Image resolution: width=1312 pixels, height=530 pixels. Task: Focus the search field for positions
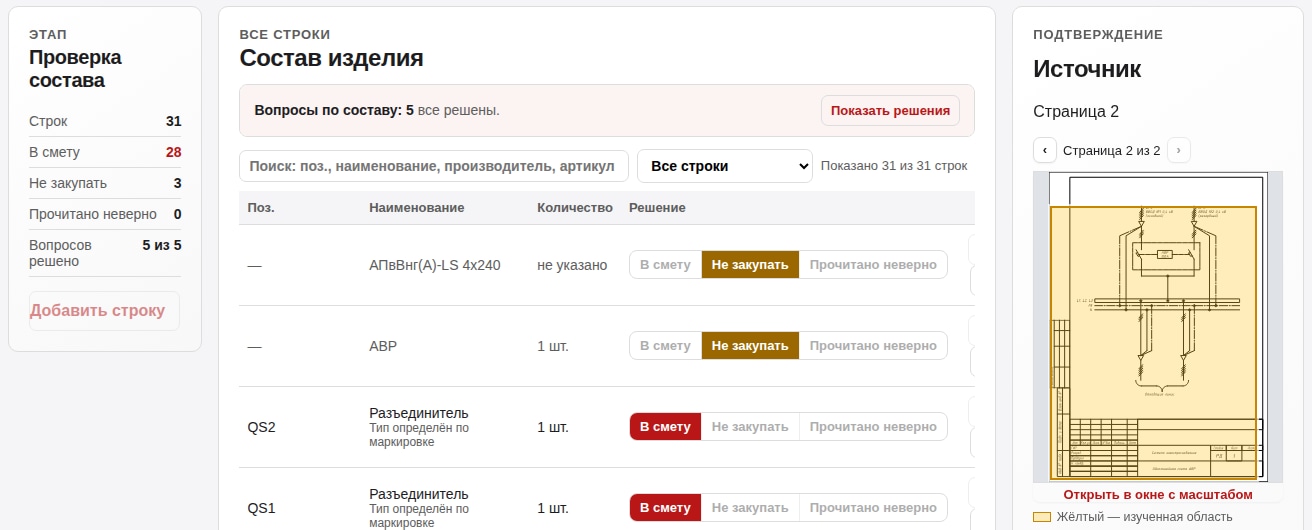click(434, 166)
